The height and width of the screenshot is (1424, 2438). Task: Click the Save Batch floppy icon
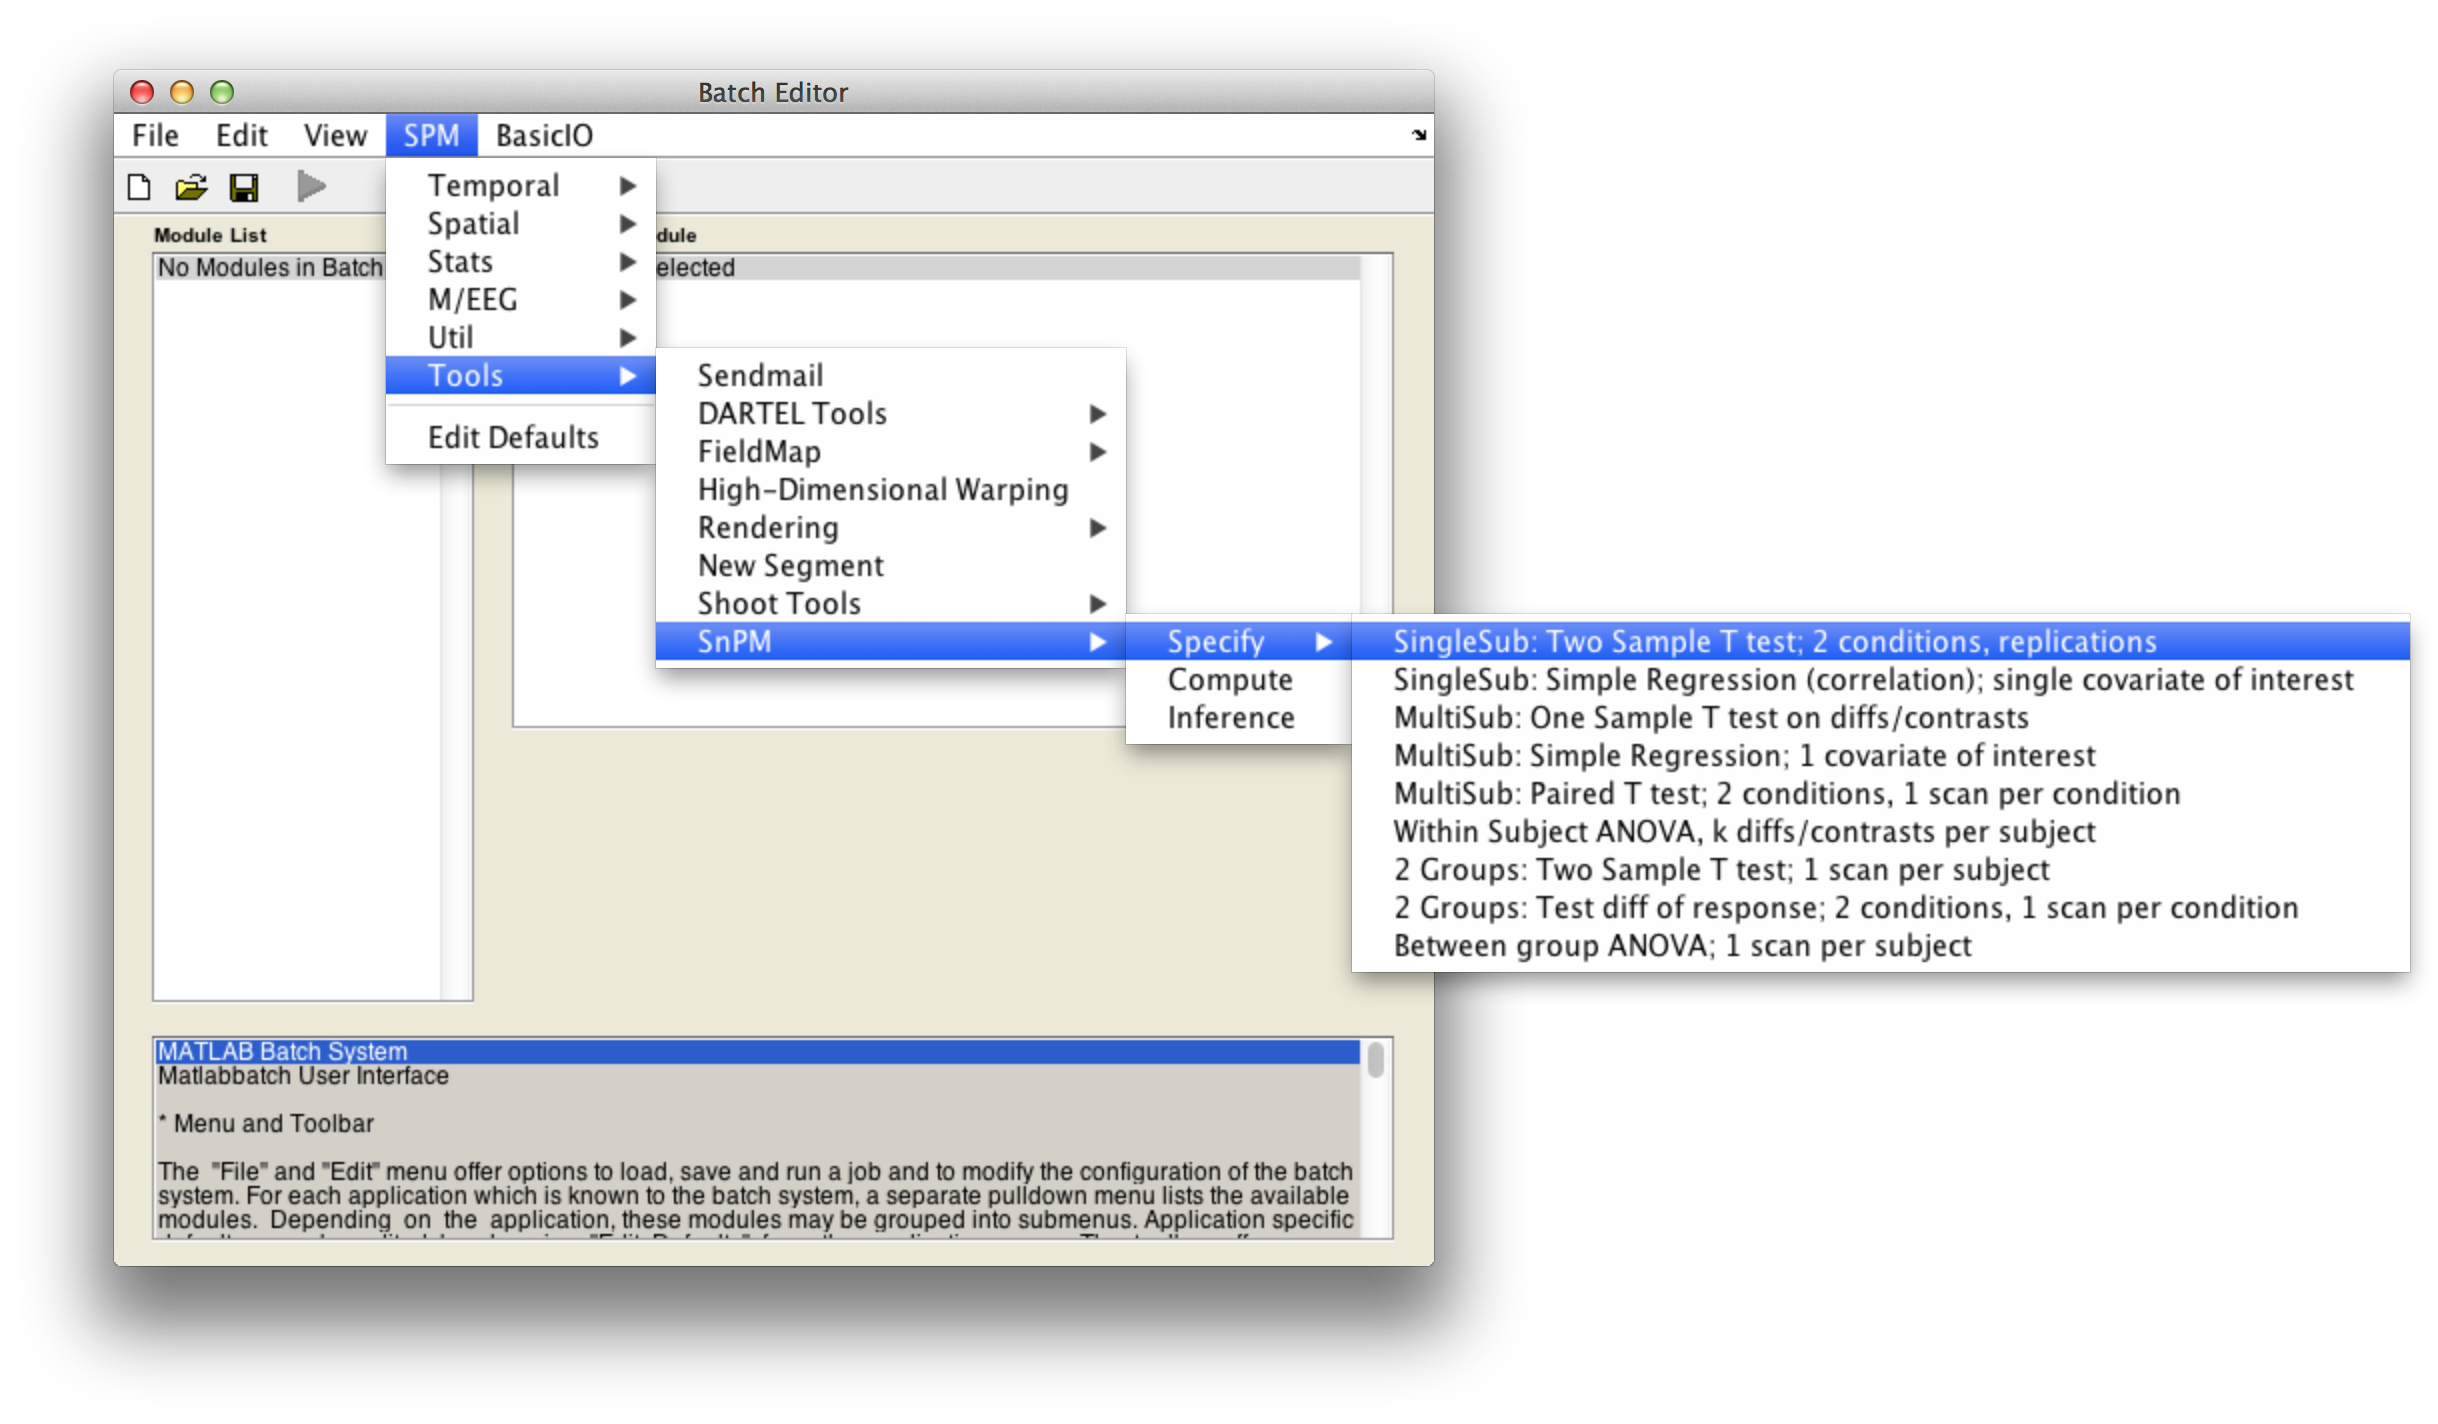coord(244,187)
